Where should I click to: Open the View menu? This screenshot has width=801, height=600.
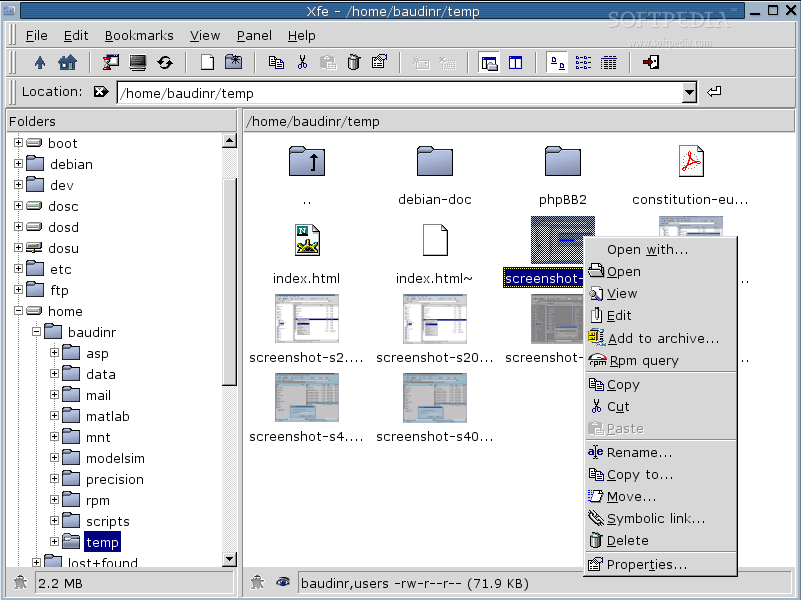pos(205,36)
